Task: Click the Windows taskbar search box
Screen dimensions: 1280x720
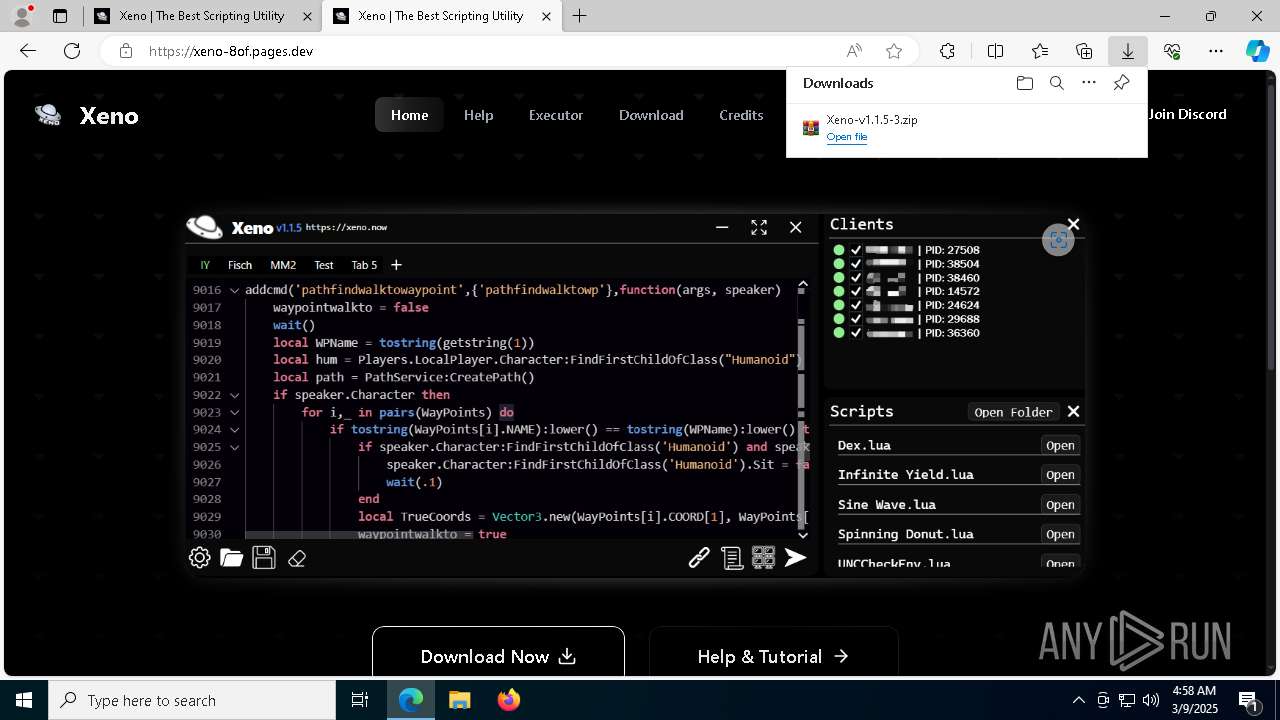Action: point(192,701)
